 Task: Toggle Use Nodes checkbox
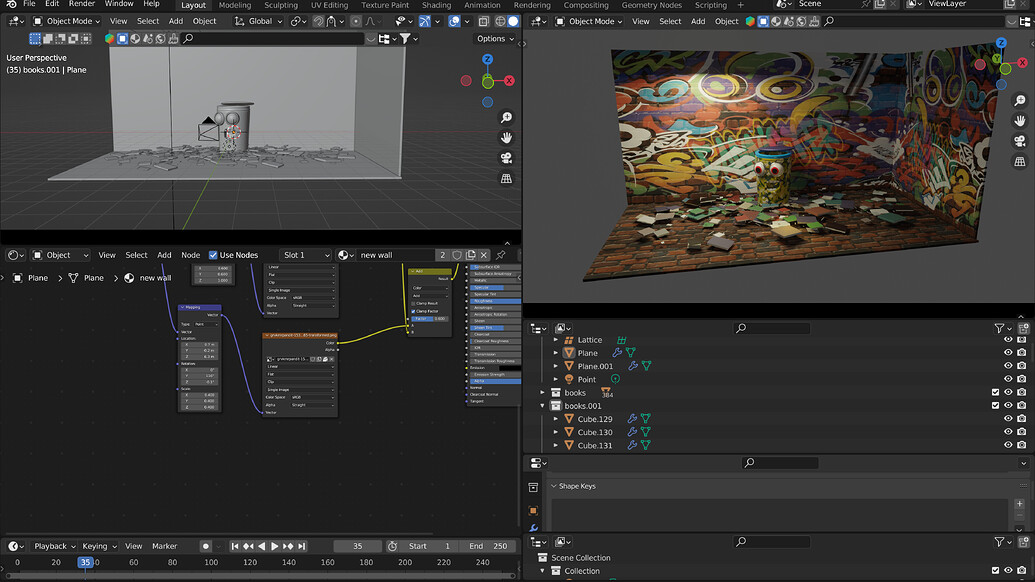(x=213, y=255)
